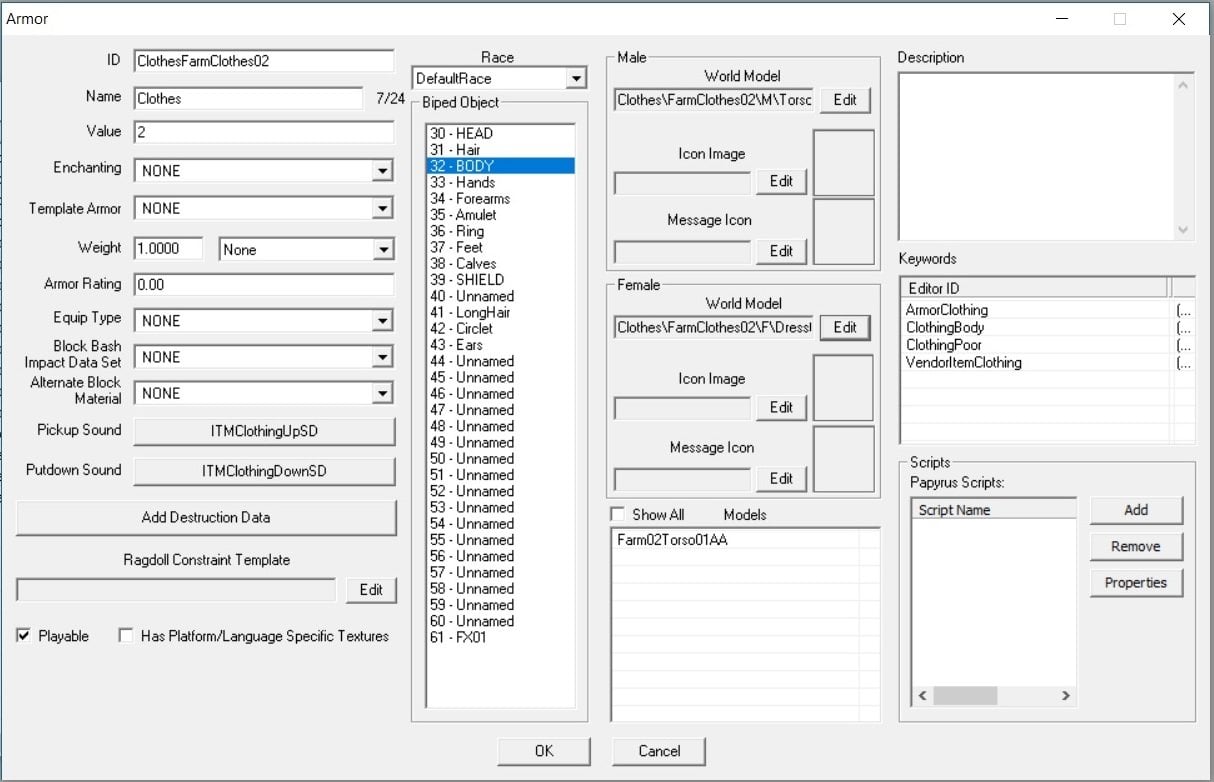Image resolution: width=1214 pixels, height=782 pixels.
Task: Open the Template Armor dropdown
Action: tap(382, 209)
